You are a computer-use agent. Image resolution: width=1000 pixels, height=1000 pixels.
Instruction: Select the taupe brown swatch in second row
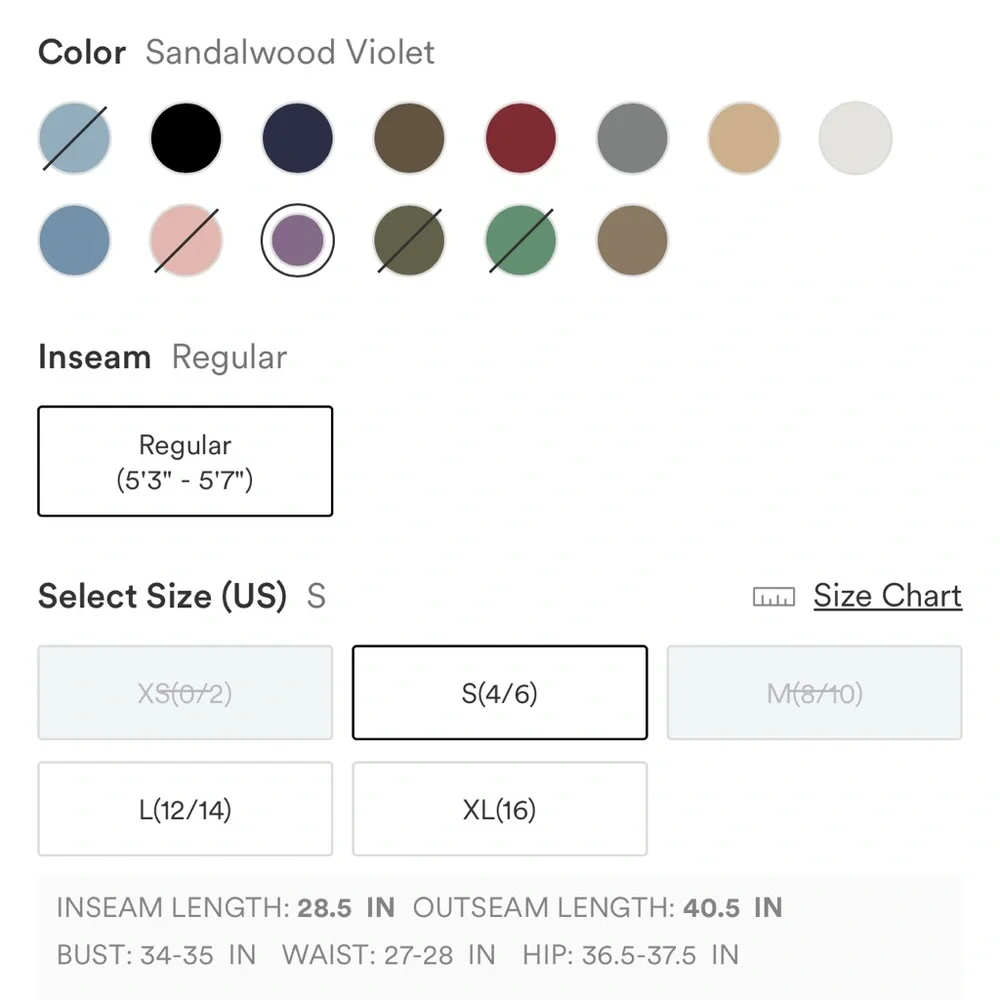[632, 240]
